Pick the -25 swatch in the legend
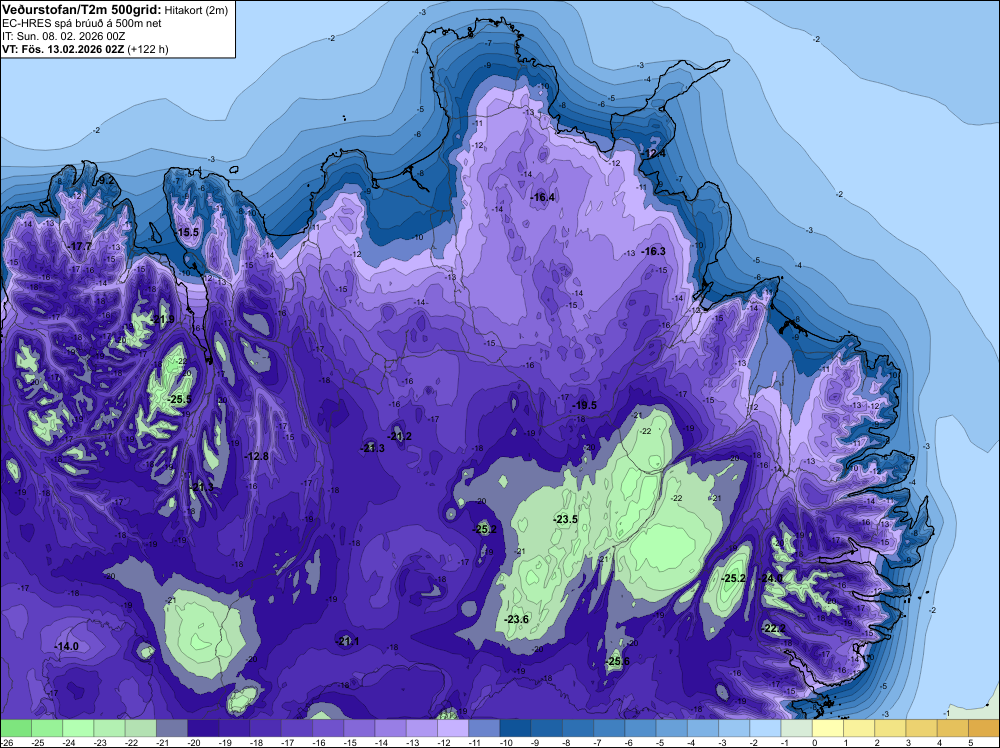The height and width of the screenshot is (748, 1000). [47, 728]
